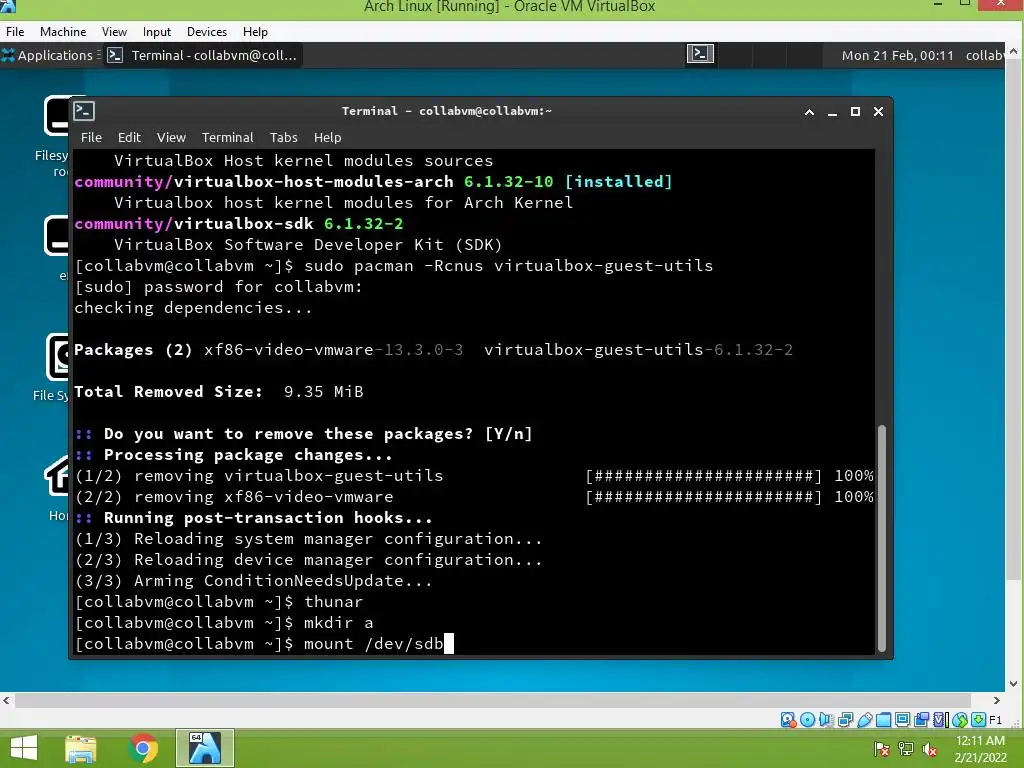Click the horizontal scrollbar right arrow
This screenshot has height=768, width=1024.
[x=997, y=700]
